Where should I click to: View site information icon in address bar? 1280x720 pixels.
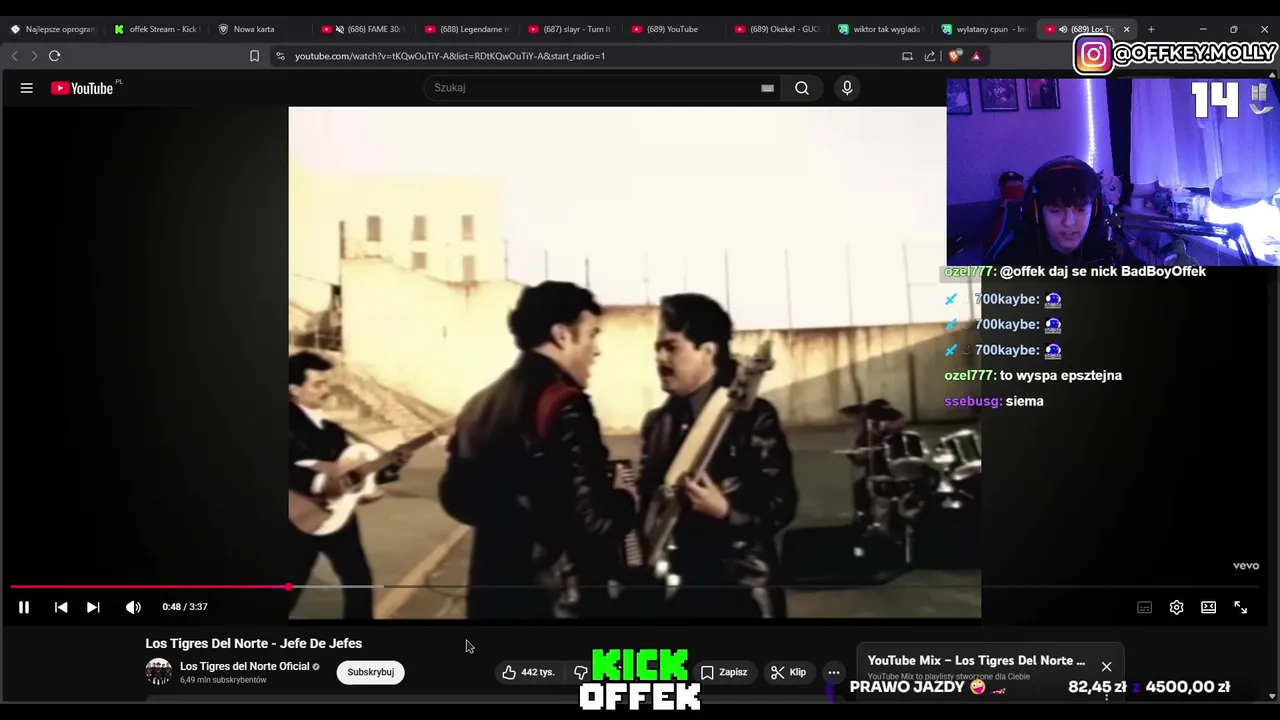280,56
